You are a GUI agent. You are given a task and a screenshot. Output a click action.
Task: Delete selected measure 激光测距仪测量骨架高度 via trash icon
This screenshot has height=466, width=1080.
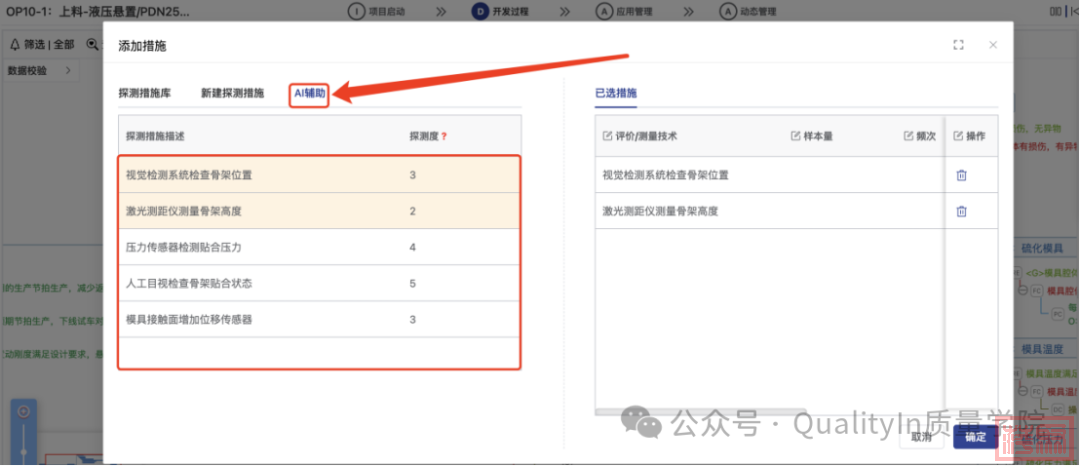pos(962,211)
